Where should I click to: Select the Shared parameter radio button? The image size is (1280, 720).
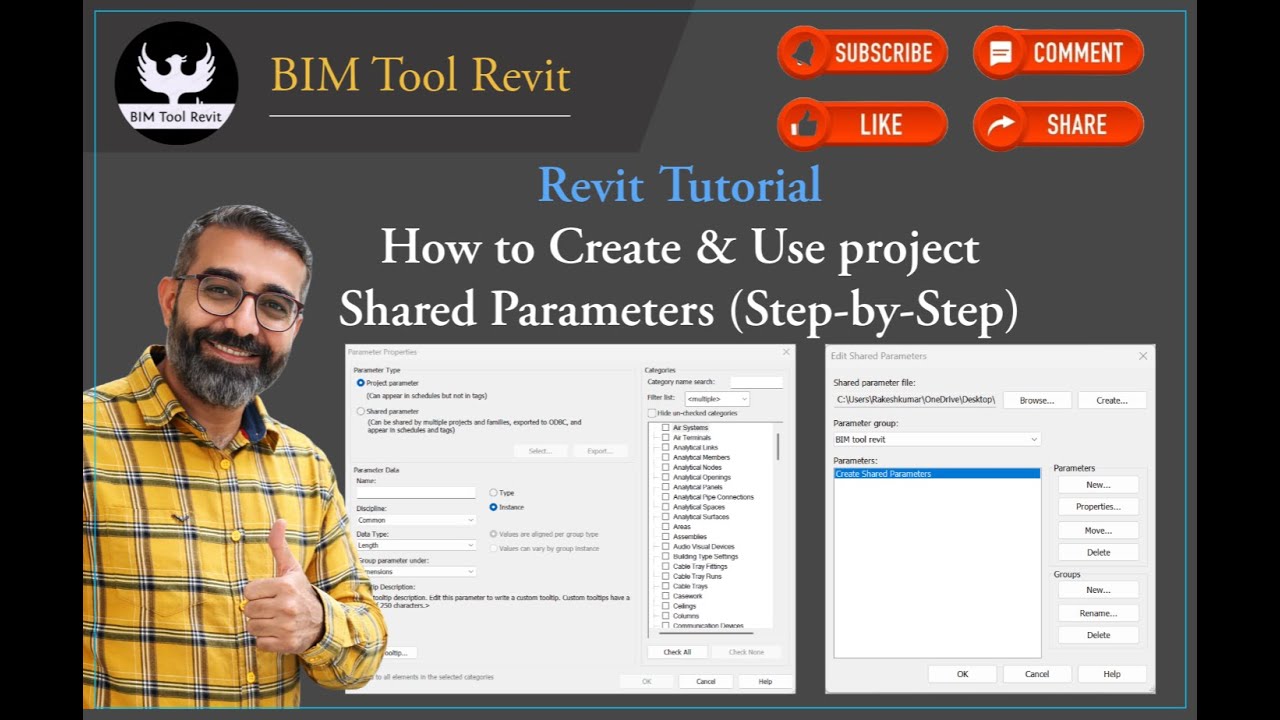click(x=361, y=411)
